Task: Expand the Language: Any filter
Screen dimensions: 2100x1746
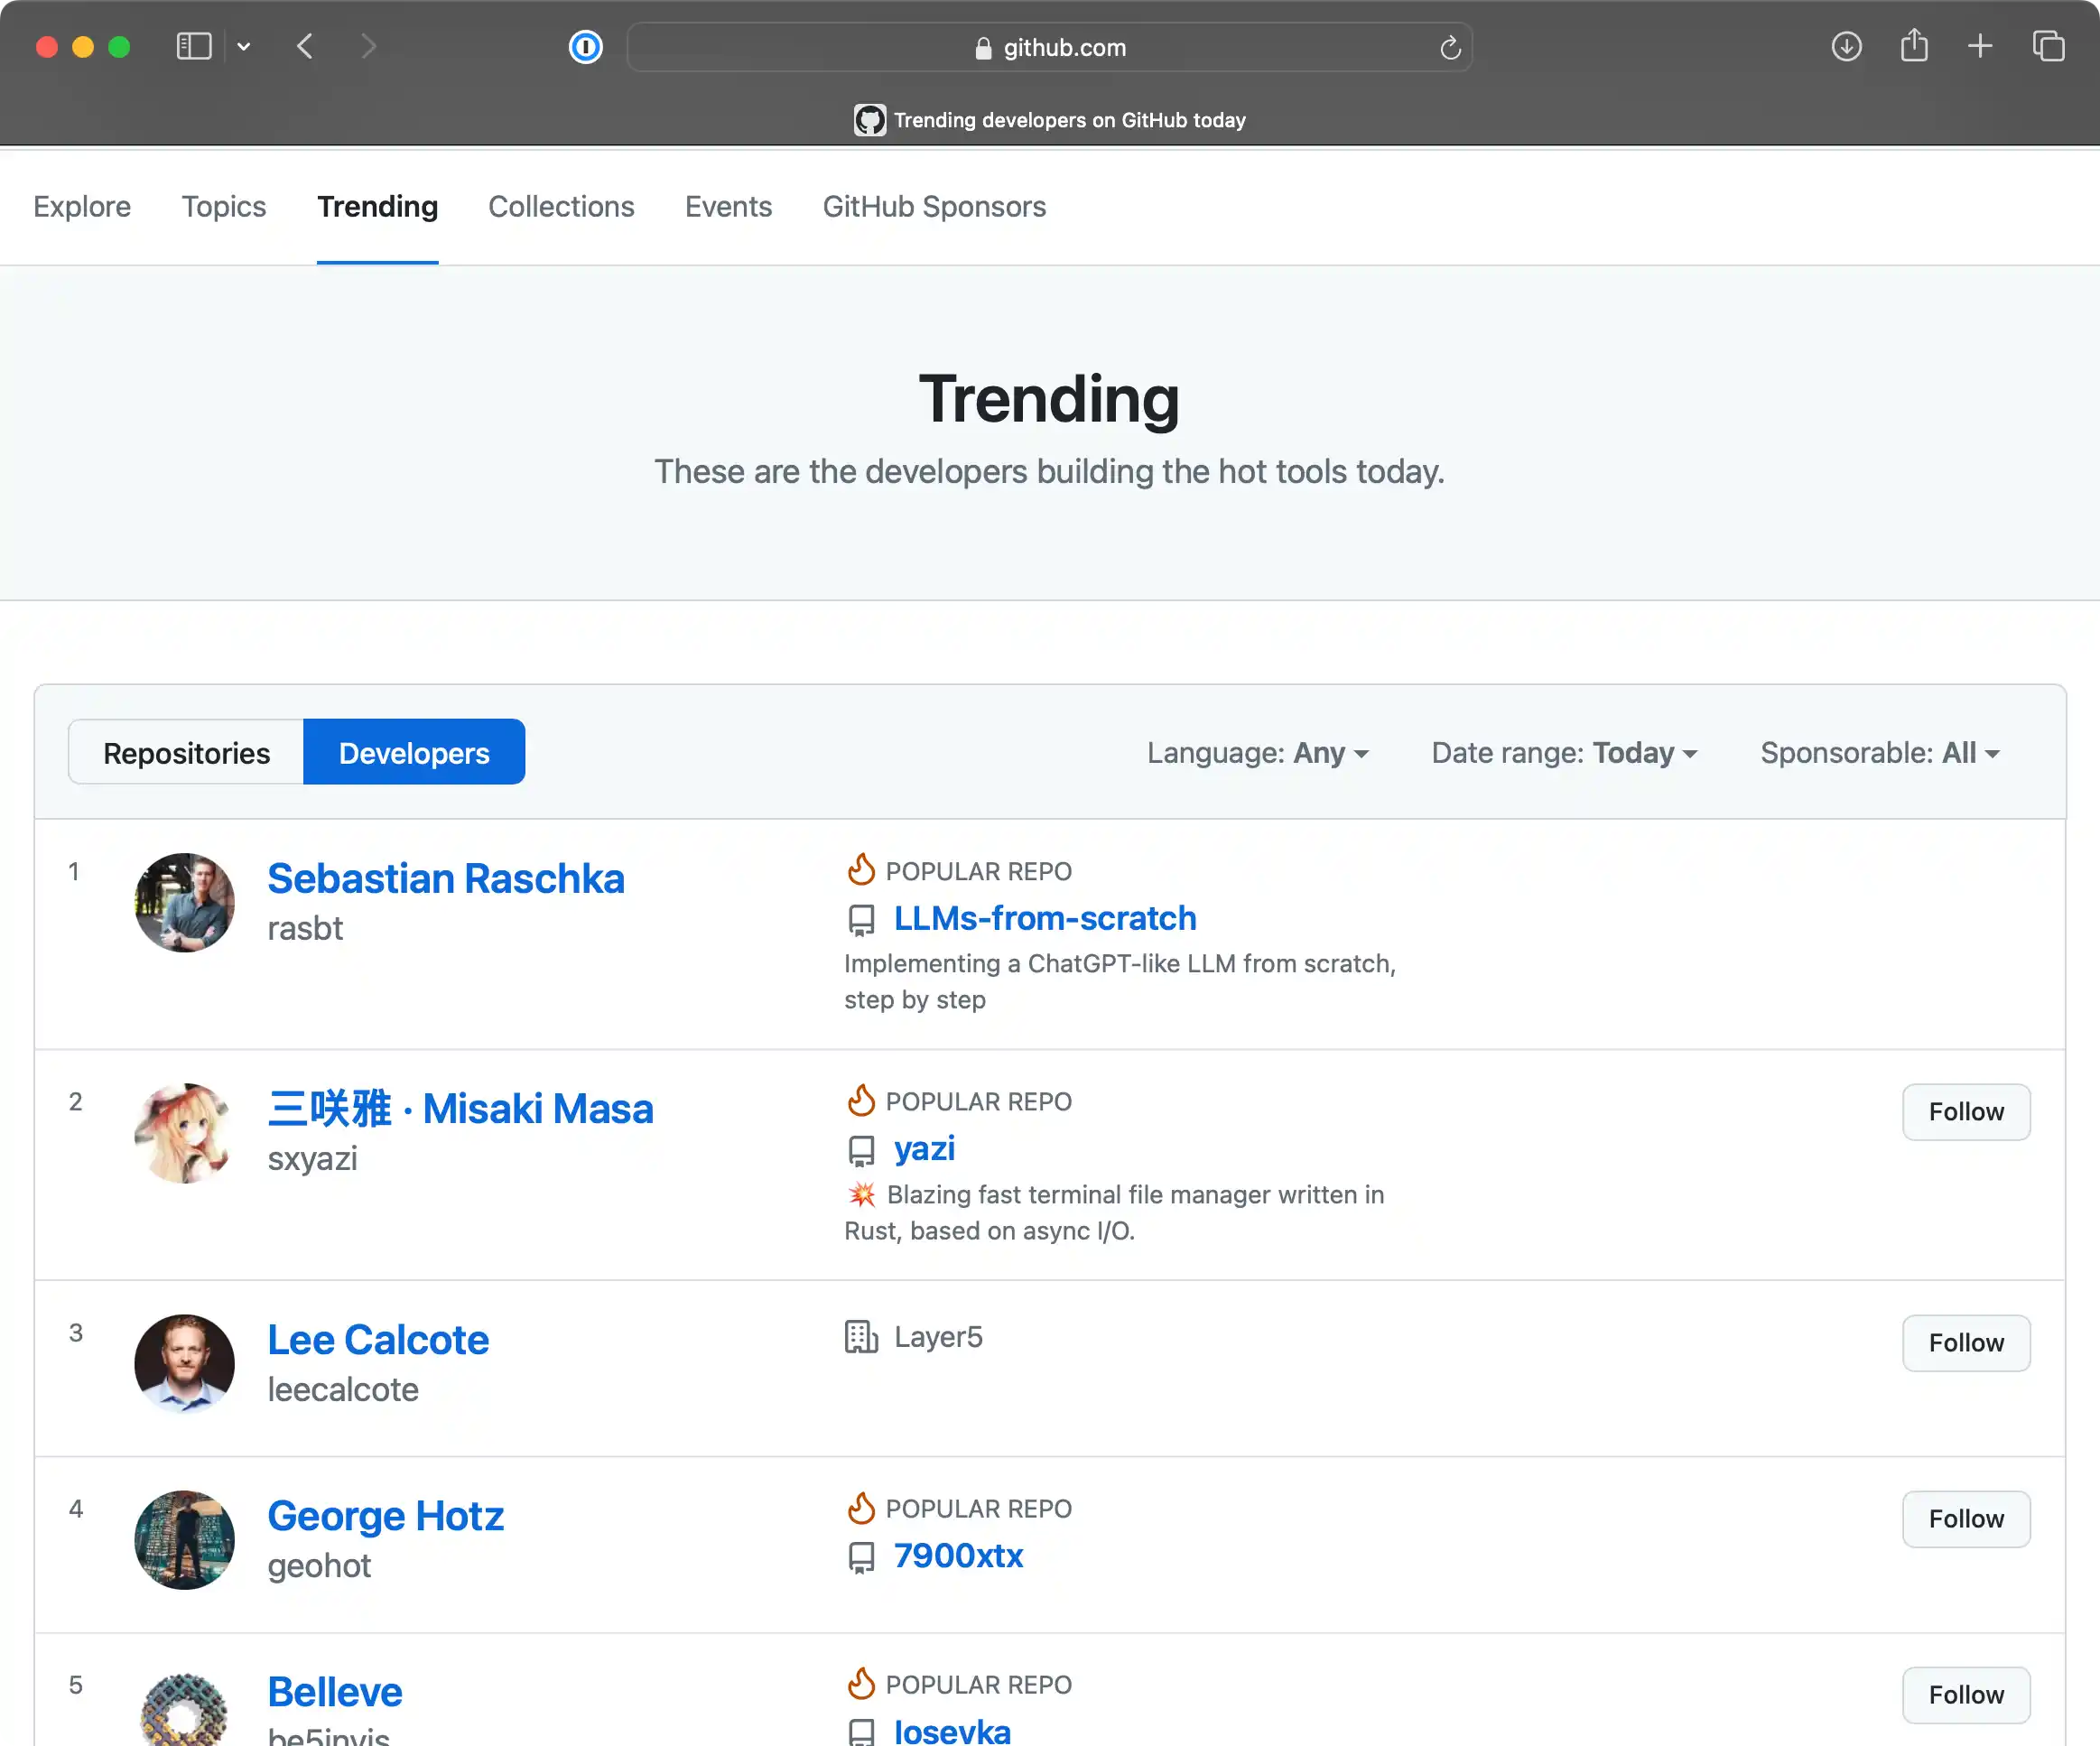Action: click(x=1258, y=752)
